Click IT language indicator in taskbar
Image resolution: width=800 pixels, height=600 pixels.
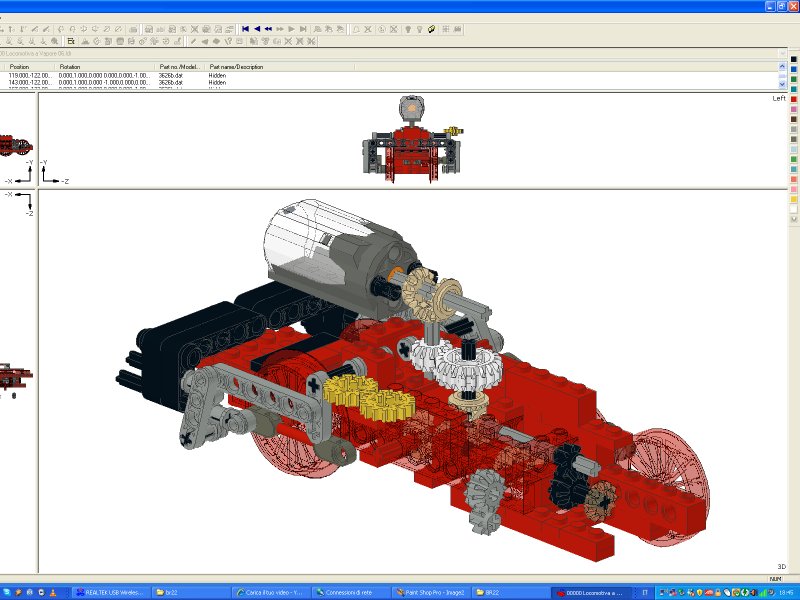[645, 592]
